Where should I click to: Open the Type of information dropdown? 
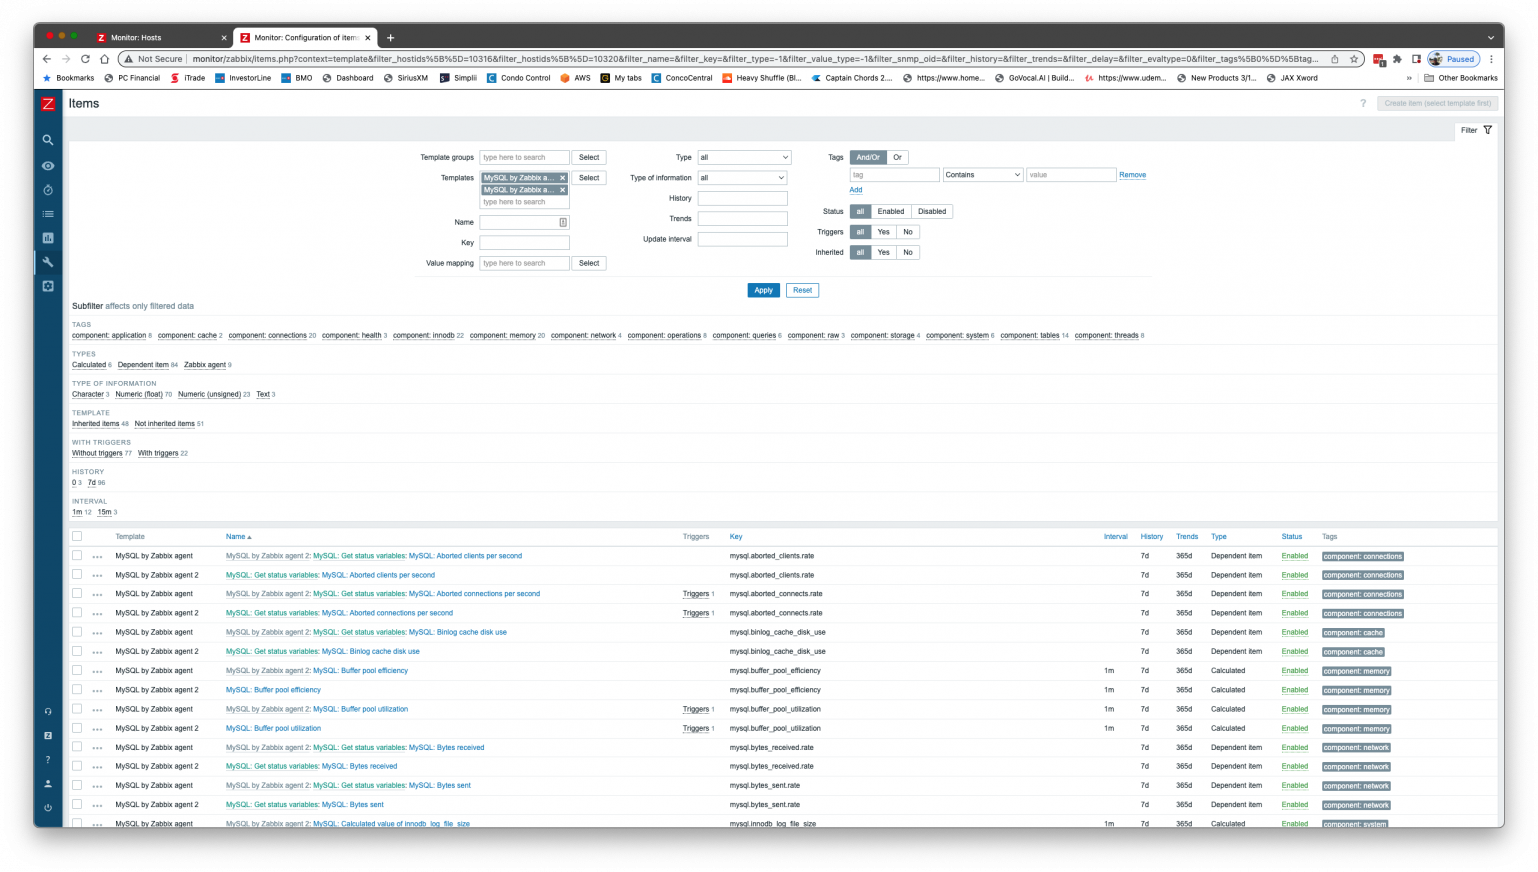742,178
